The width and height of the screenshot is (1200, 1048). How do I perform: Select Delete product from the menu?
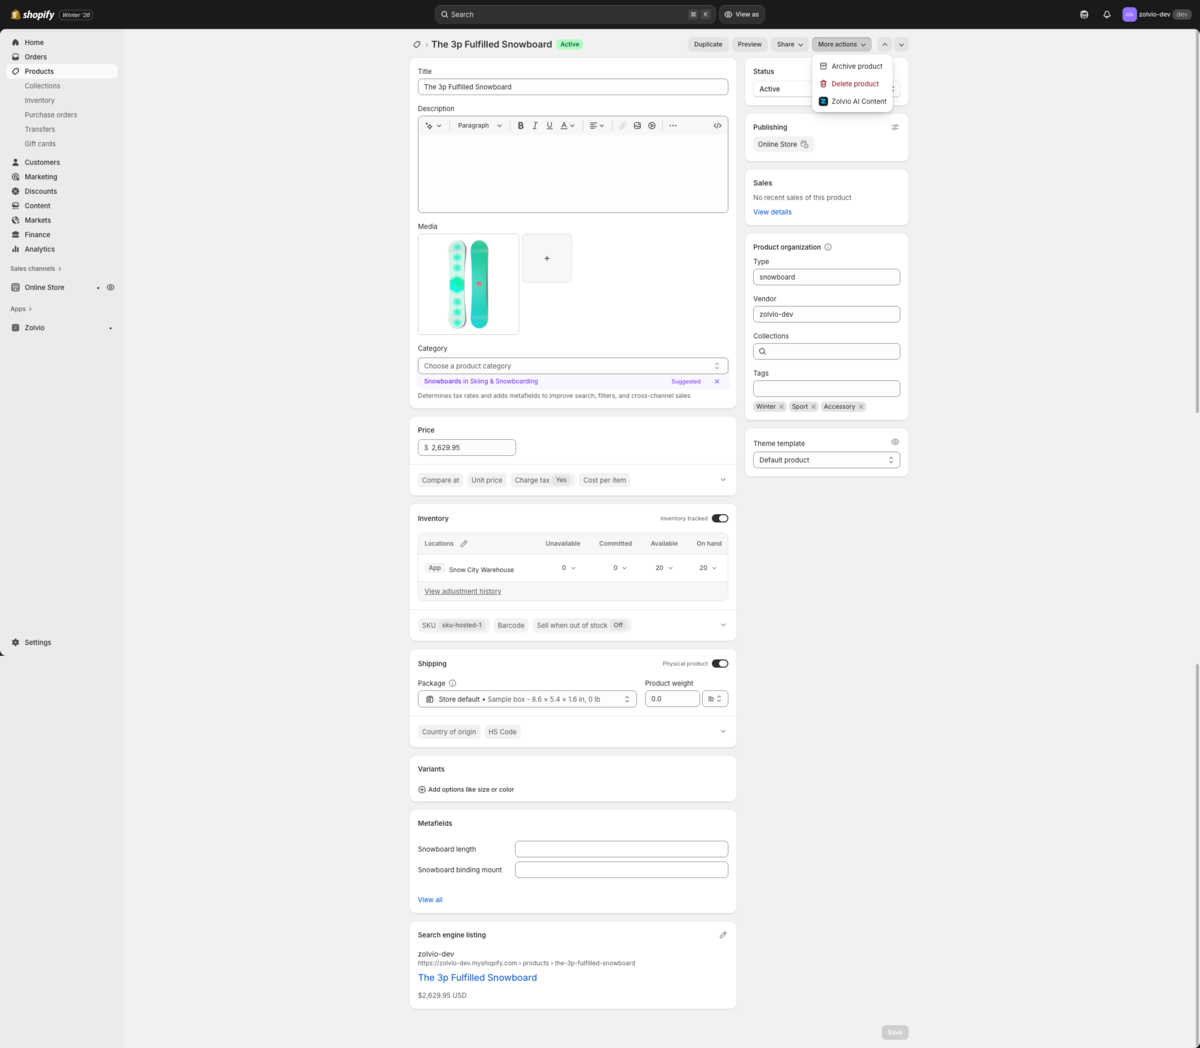854,83
